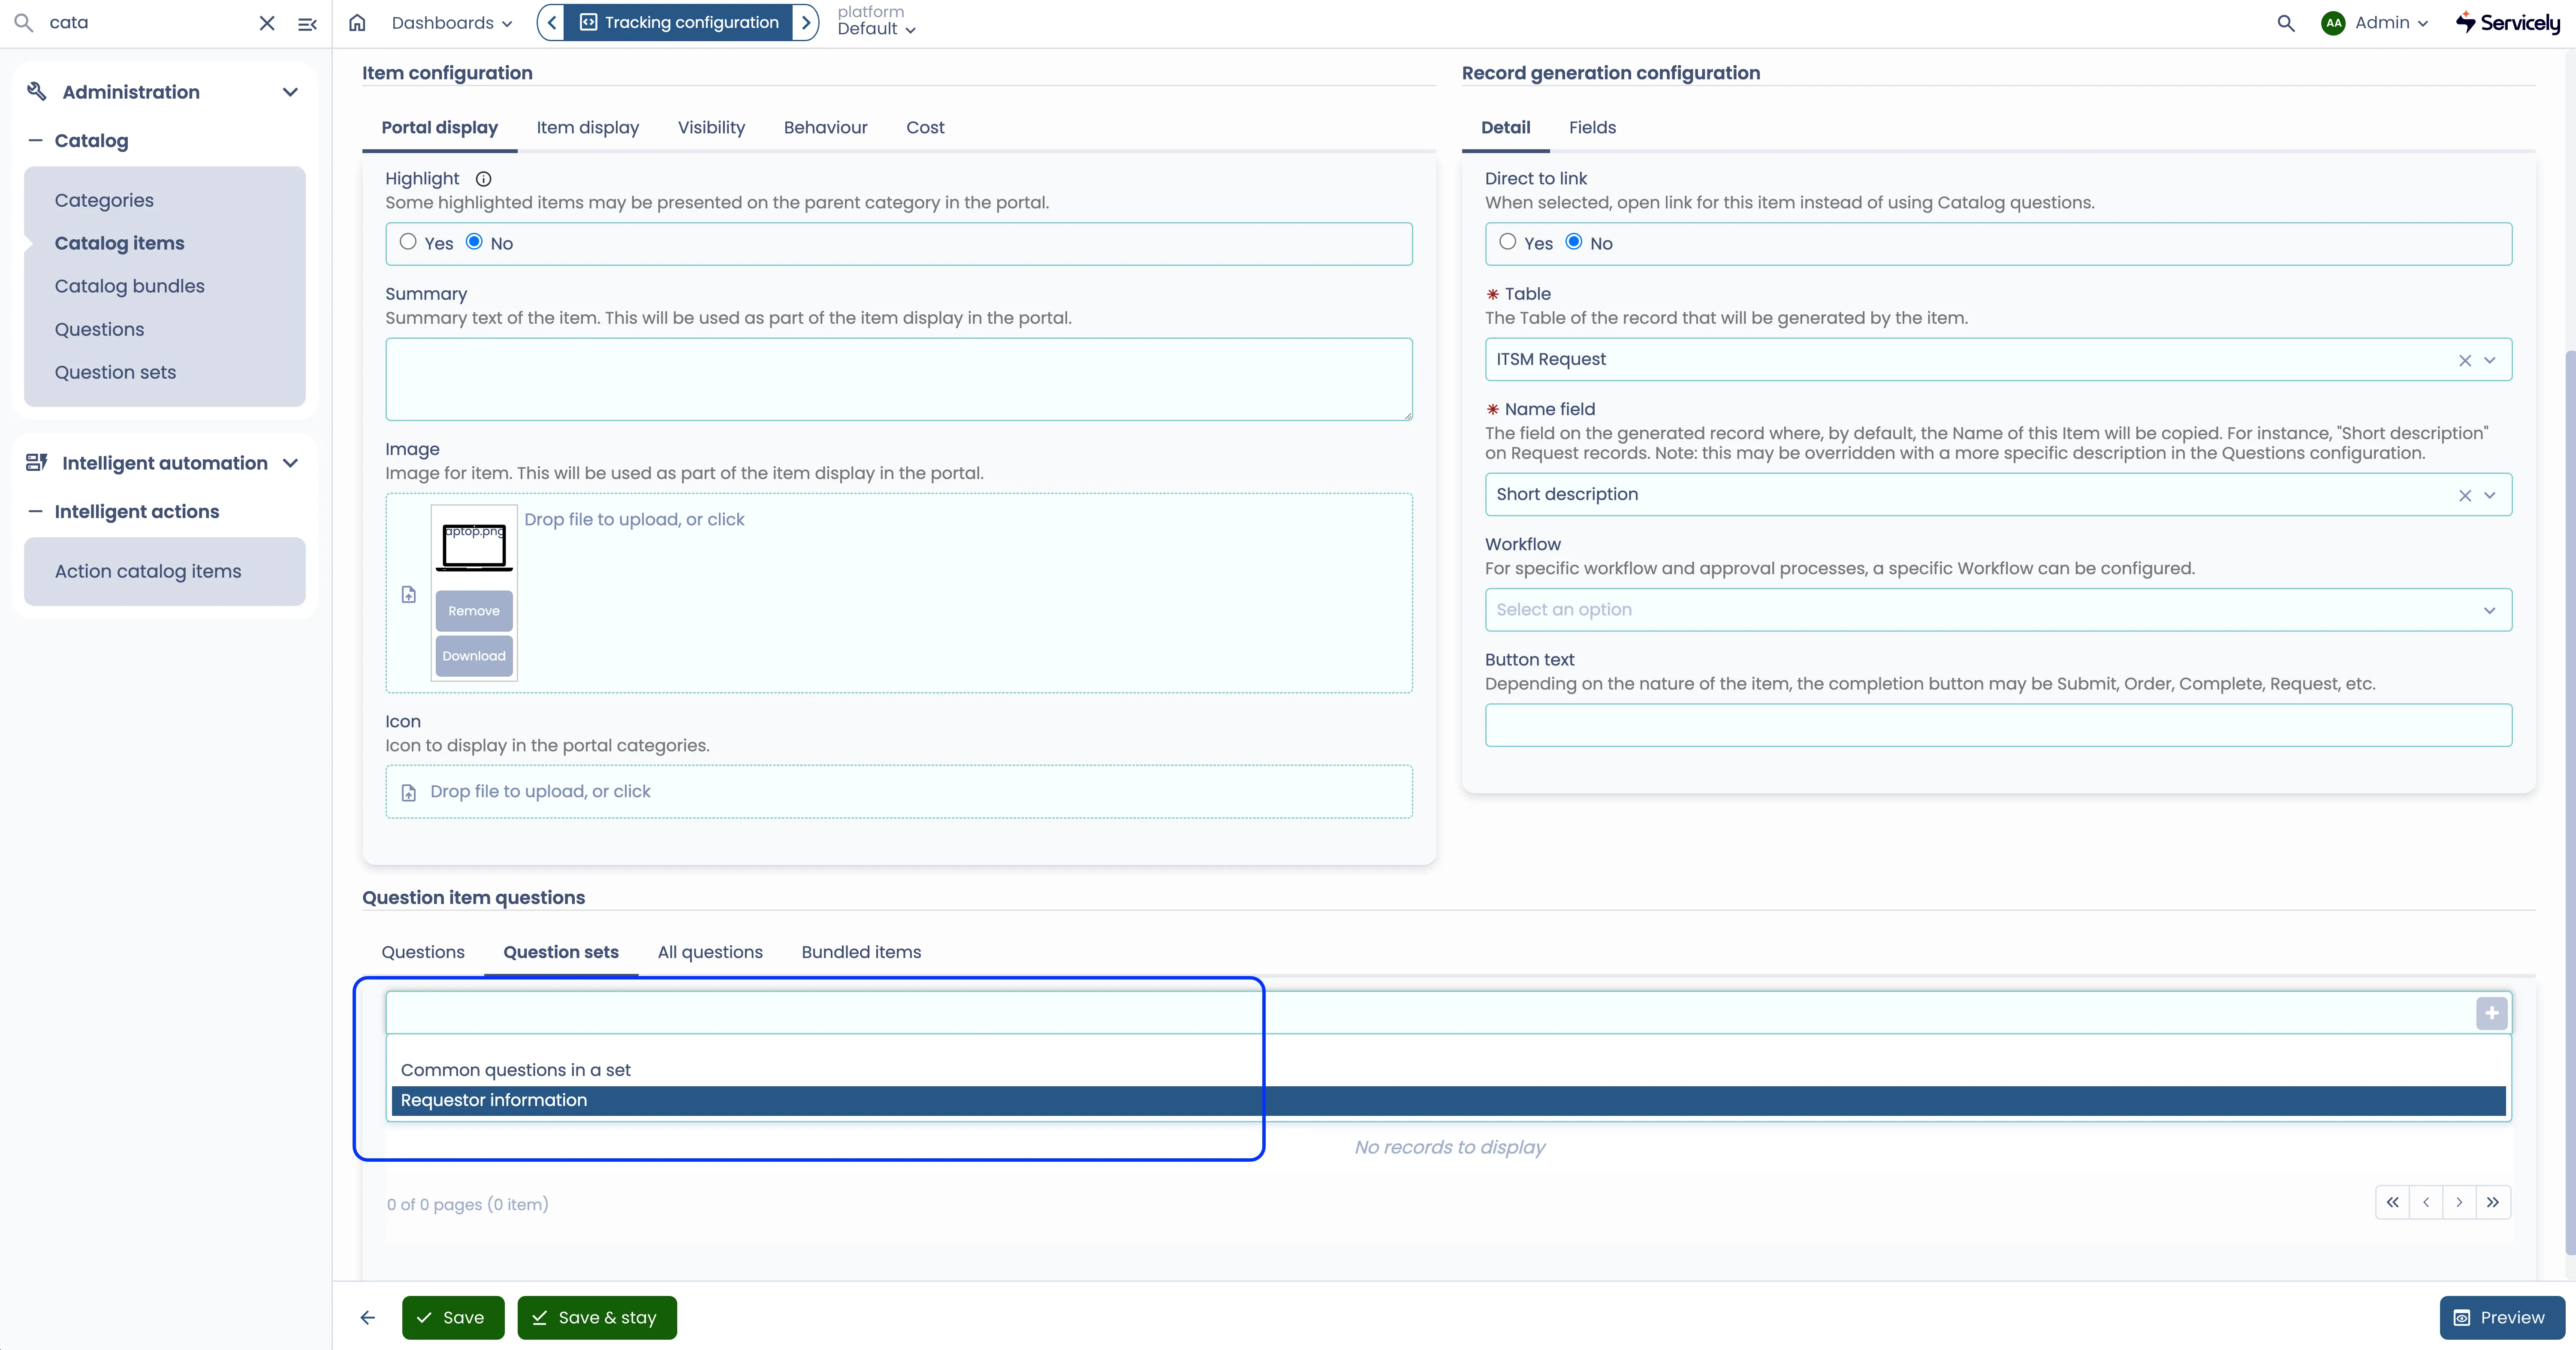Viewport: 2576px width, 1350px height.
Task: Select Yes for Direct to link
Action: point(1508,241)
